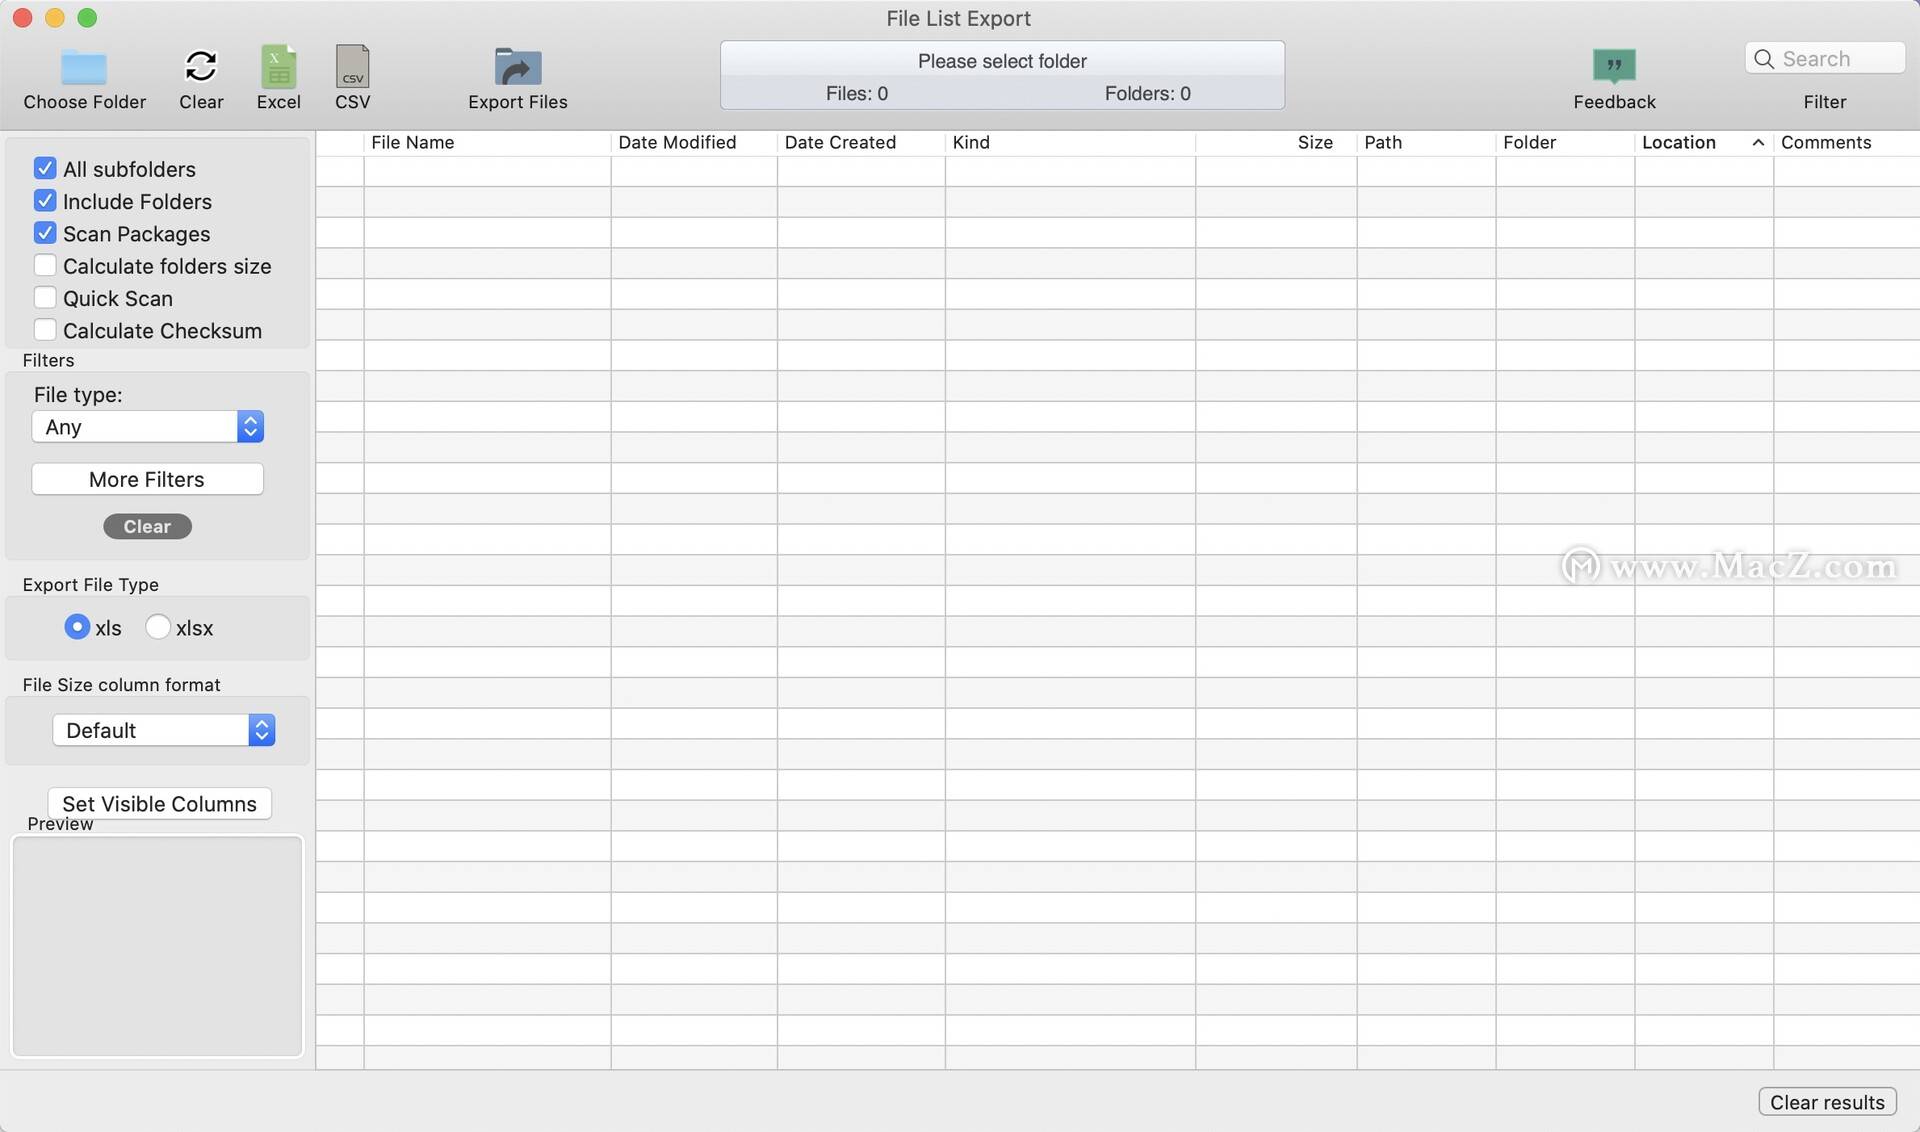The height and width of the screenshot is (1132, 1920).
Task: Click the gray Clear filters pill button
Action: pos(147,526)
